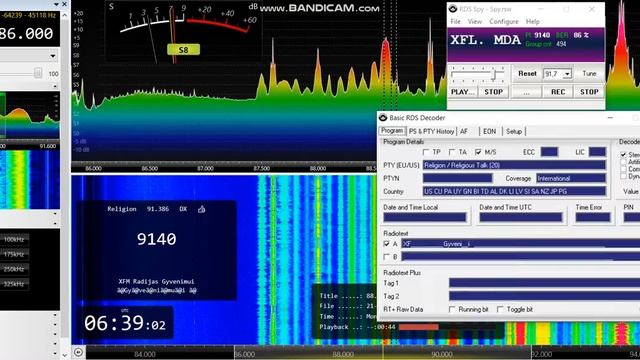The height and width of the screenshot is (360, 640).
Task: Click the PTYN field
Action: [458, 178]
